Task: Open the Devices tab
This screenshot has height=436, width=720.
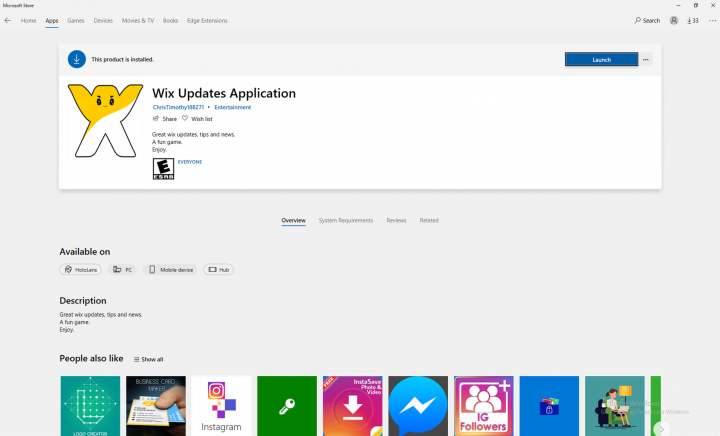Action: (x=103, y=21)
